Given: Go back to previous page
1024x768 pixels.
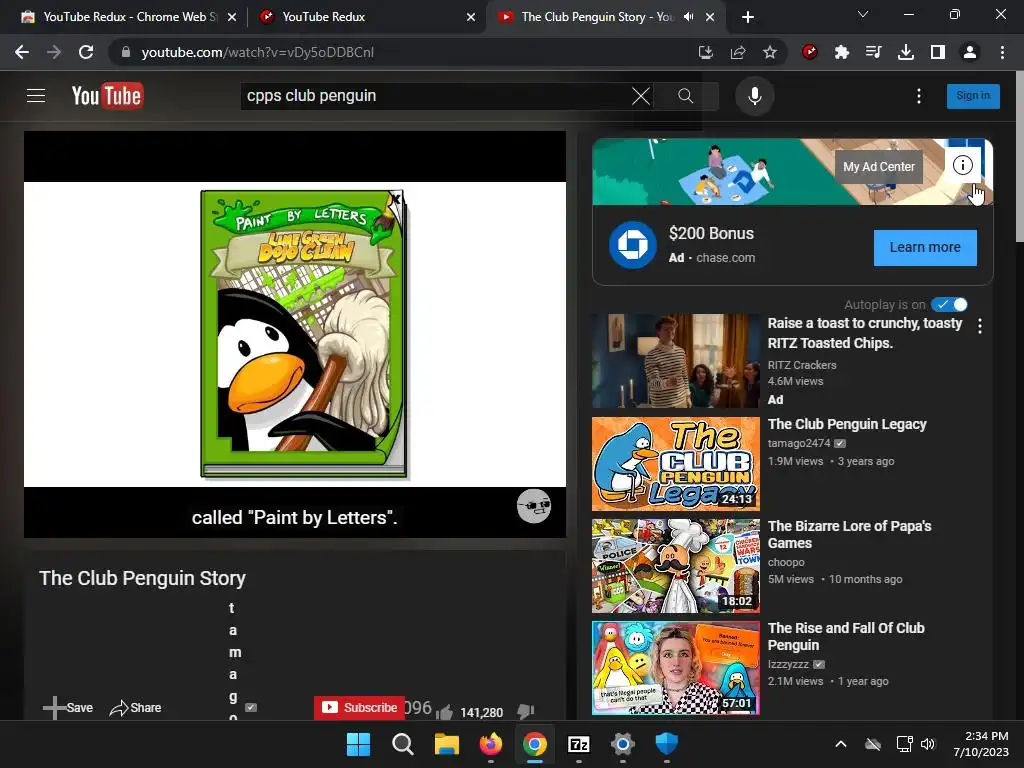Looking at the screenshot, I should [x=22, y=52].
